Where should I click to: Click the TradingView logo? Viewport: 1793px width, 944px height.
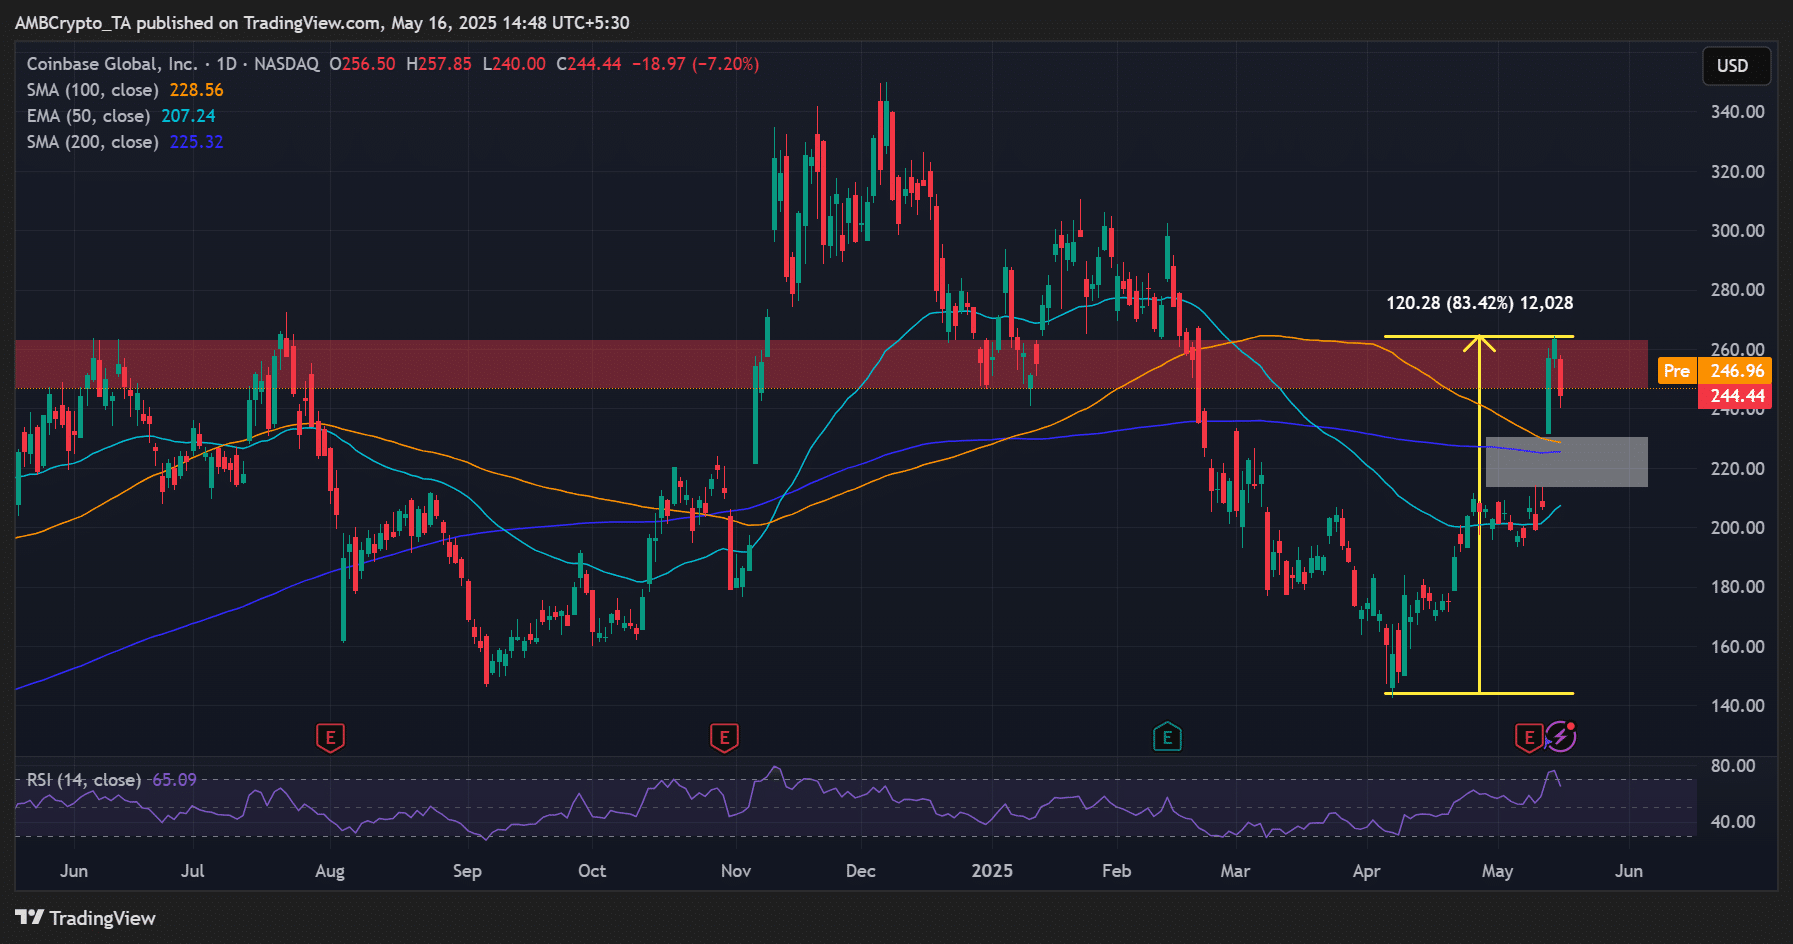coord(86,918)
